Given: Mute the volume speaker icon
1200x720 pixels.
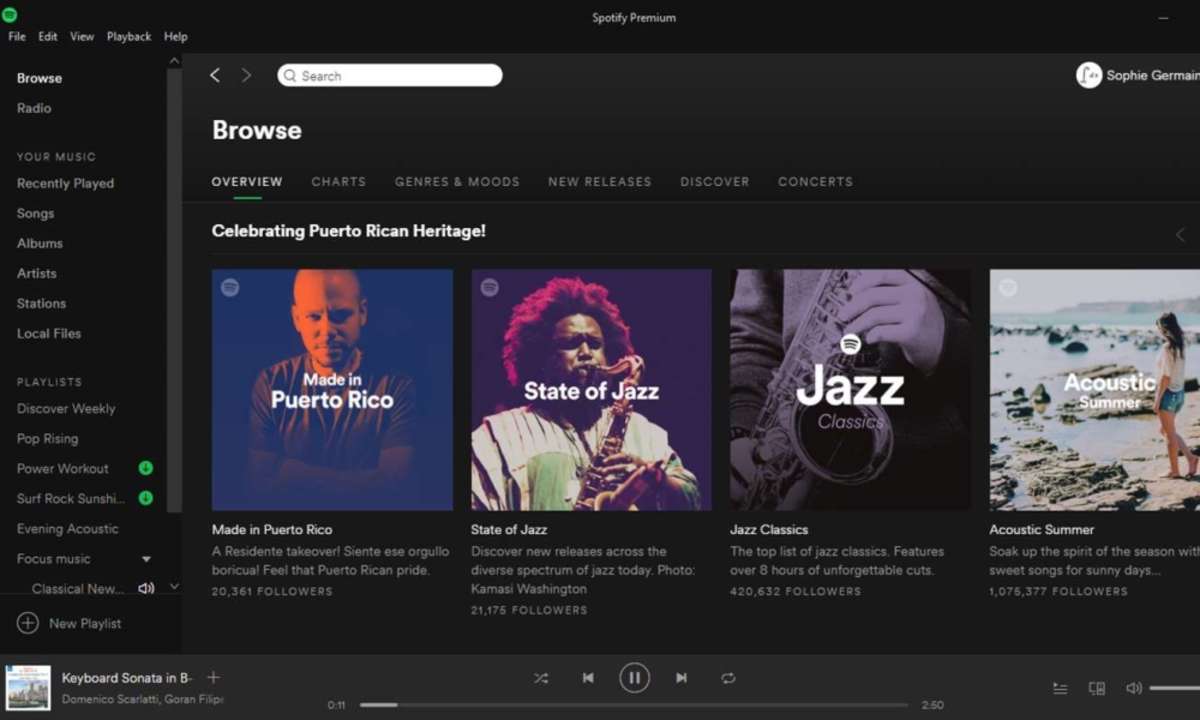Looking at the screenshot, I should tap(1134, 688).
